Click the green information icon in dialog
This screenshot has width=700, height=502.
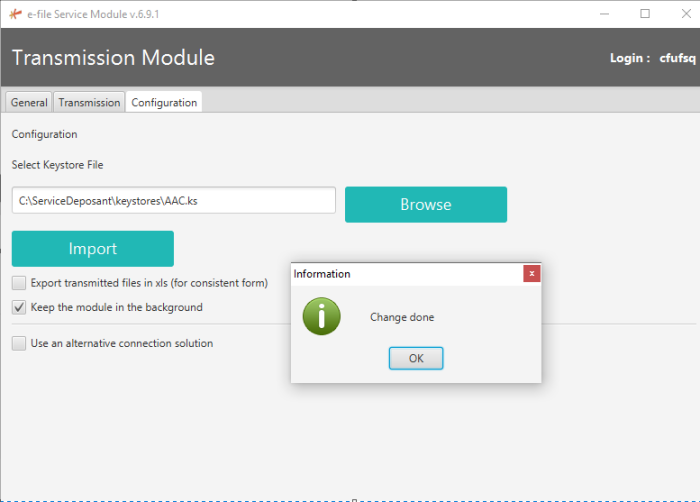point(321,316)
